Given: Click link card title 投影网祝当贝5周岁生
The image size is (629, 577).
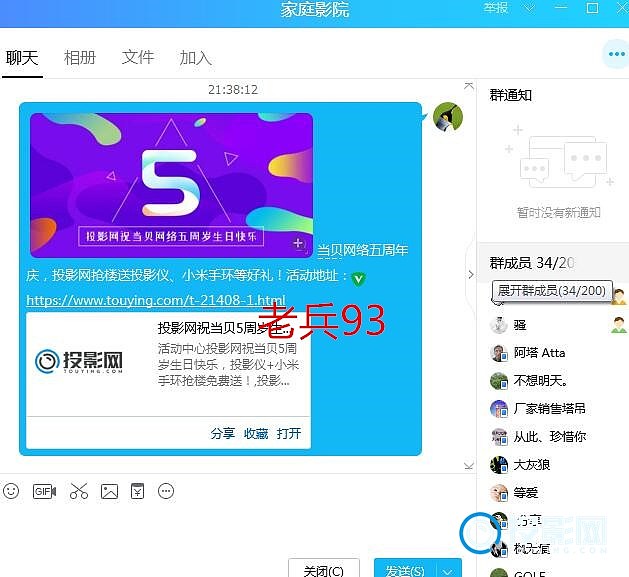Looking at the screenshot, I should click(223, 328).
